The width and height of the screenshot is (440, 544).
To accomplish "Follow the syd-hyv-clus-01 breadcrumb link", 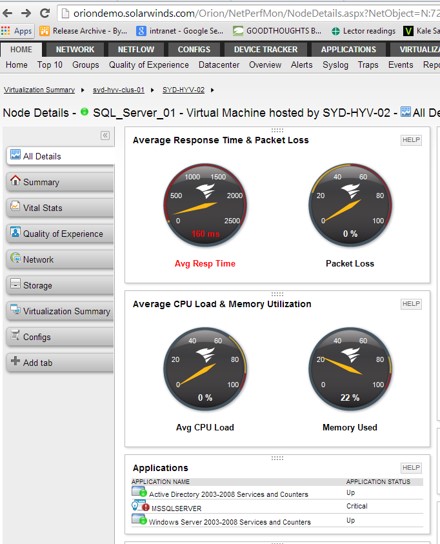I will point(118,90).
